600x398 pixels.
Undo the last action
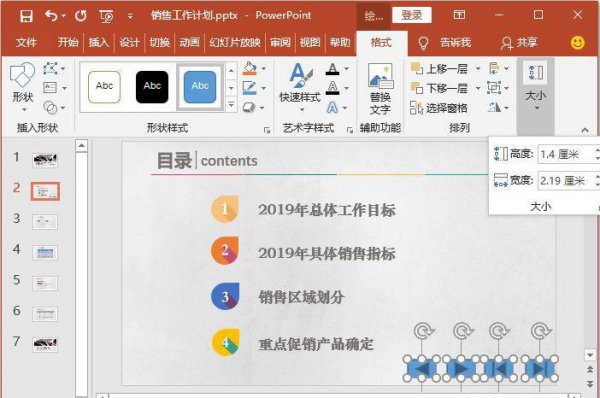(51, 16)
